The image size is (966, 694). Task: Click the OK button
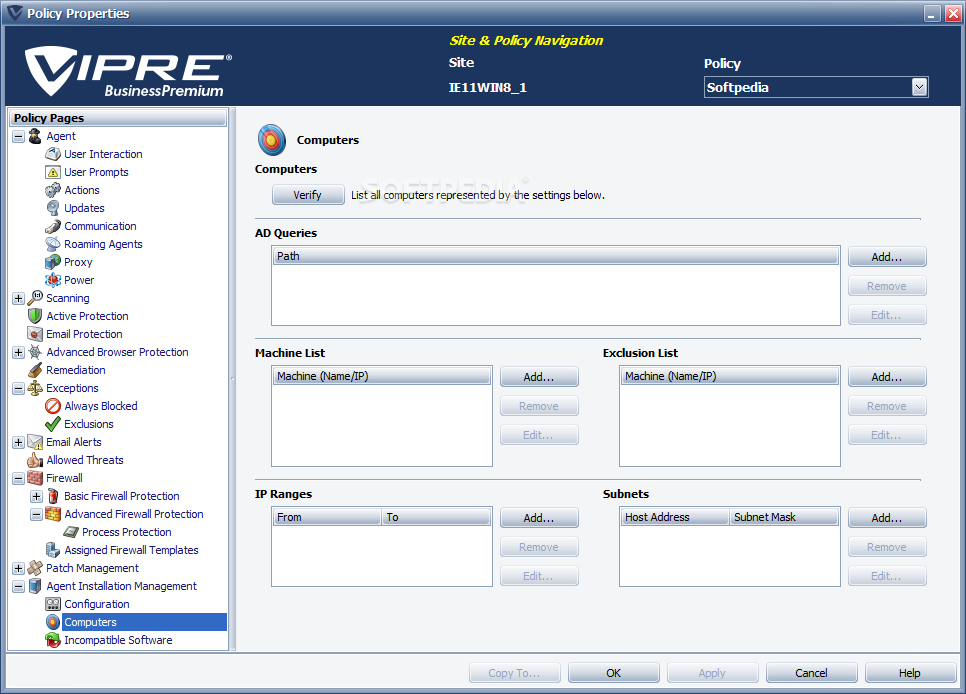pos(614,673)
